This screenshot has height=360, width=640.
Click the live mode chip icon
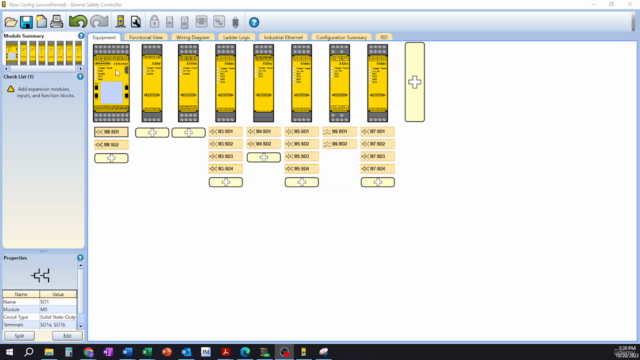pyautogui.click(x=202, y=22)
